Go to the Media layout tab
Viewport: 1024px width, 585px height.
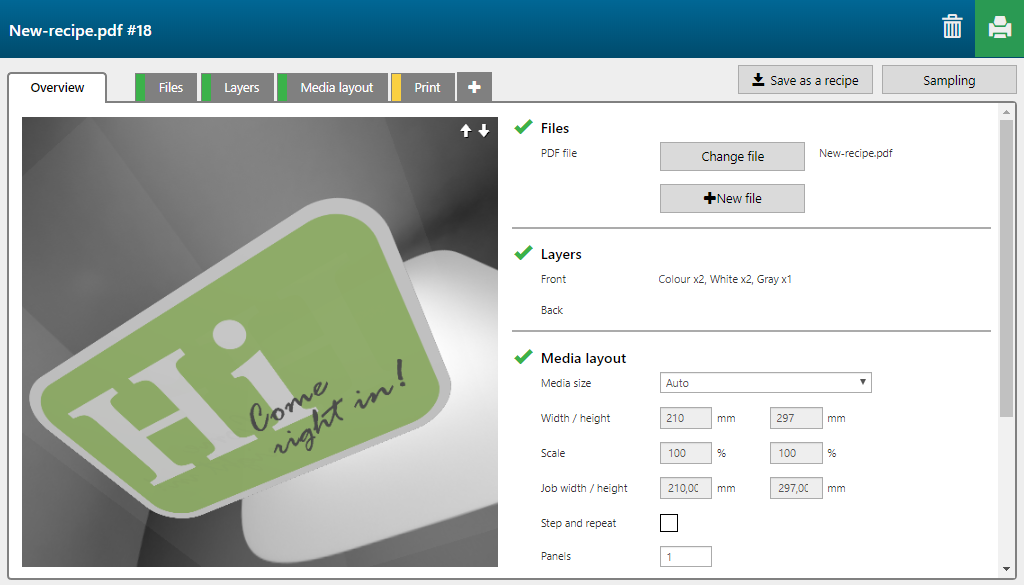pyautogui.click(x=332, y=87)
